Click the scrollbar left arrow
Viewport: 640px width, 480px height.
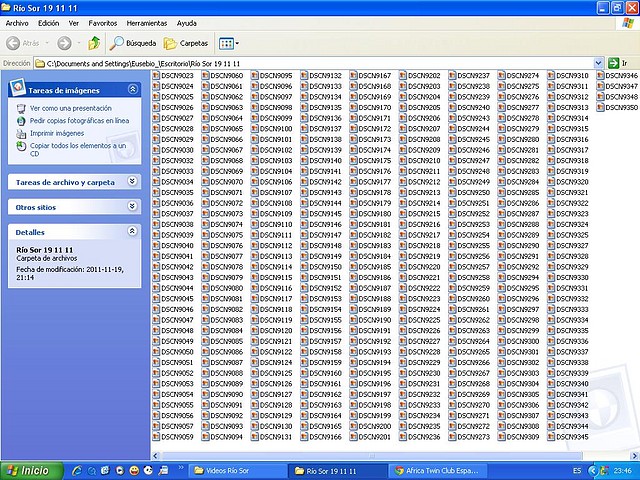pos(156,456)
